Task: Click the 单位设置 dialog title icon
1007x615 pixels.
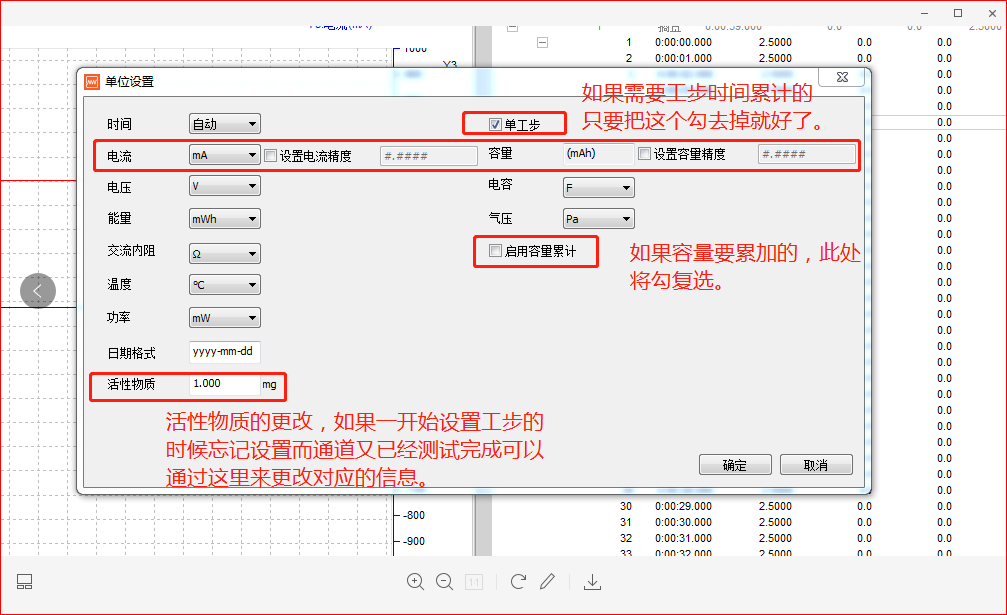Action: click(x=92, y=82)
